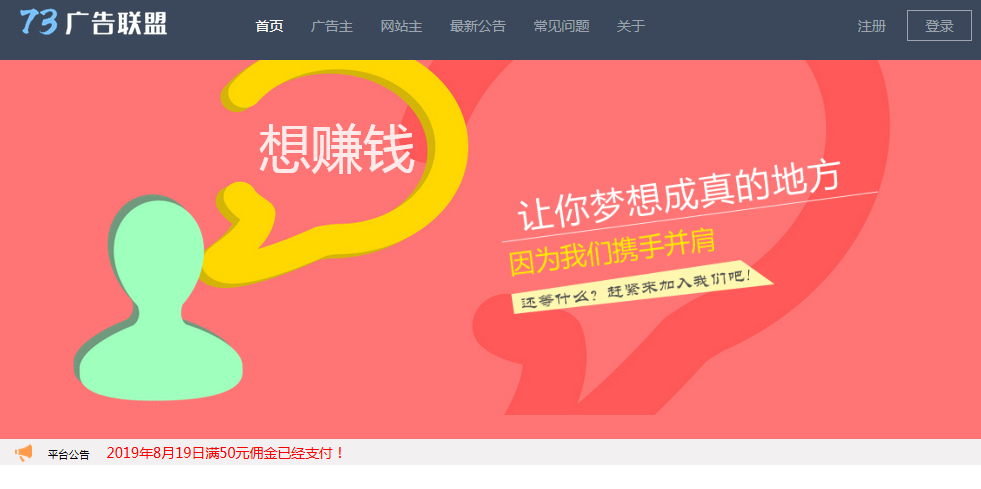The image size is (981, 489).
Task: Click the 想赚钱 text inside the bubble
Action: pyautogui.click(x=337, y=149)
